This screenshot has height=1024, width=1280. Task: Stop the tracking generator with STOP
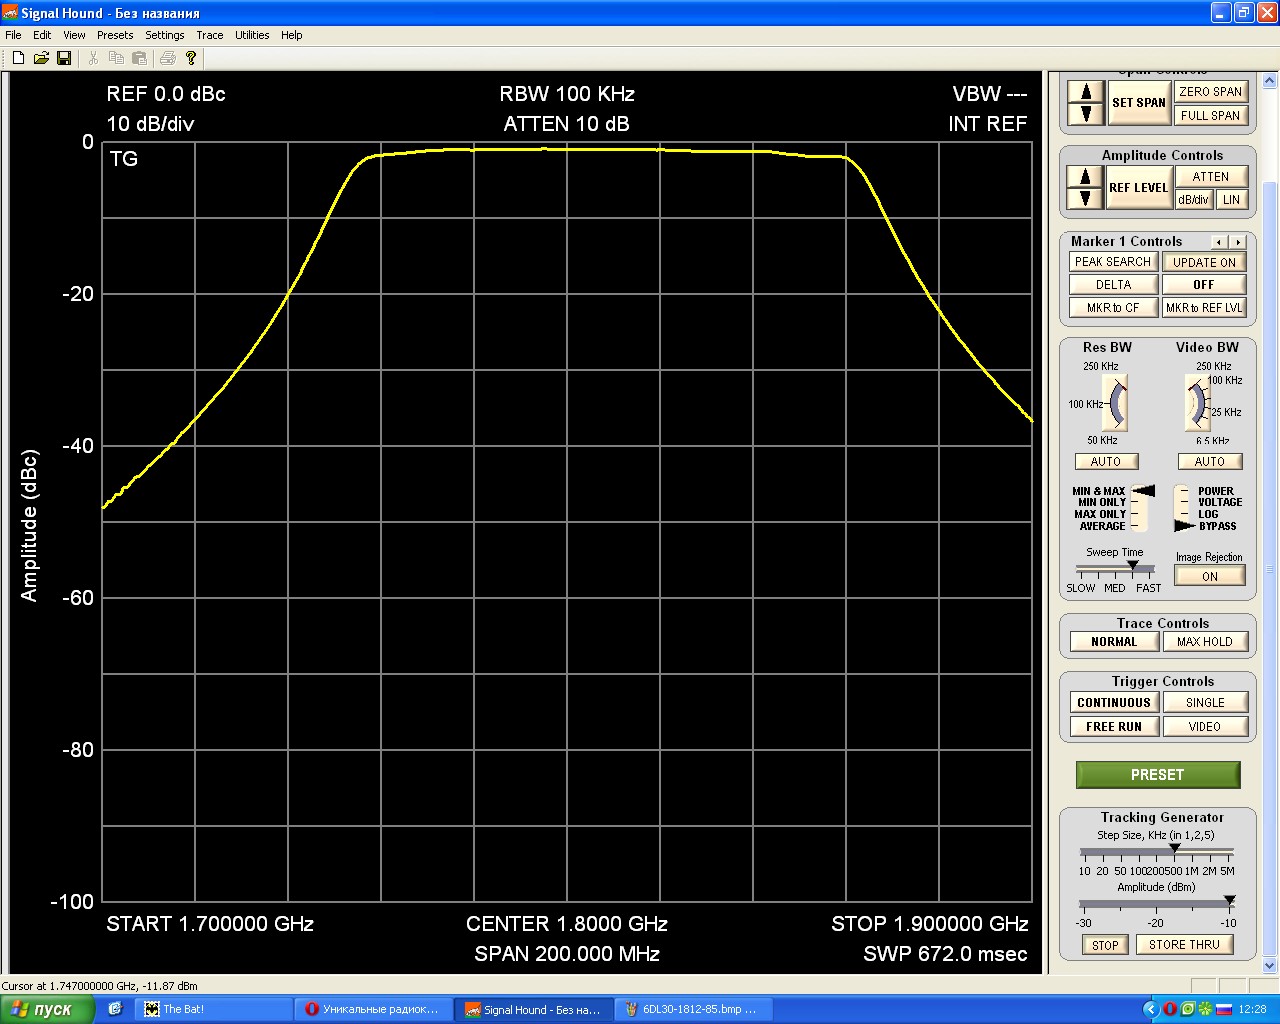[x=1105, y=945]
